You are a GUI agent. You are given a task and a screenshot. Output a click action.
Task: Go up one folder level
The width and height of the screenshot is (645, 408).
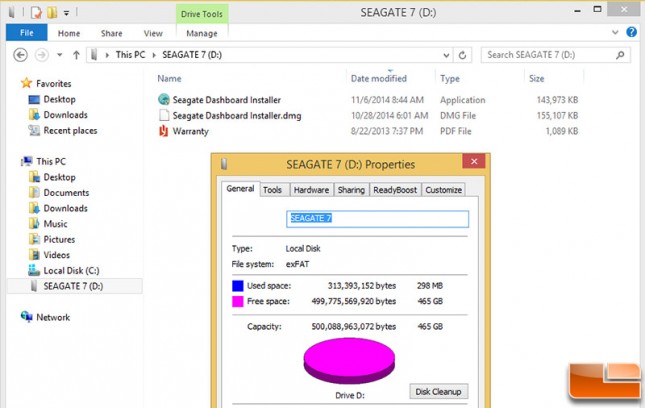[76, 55]
